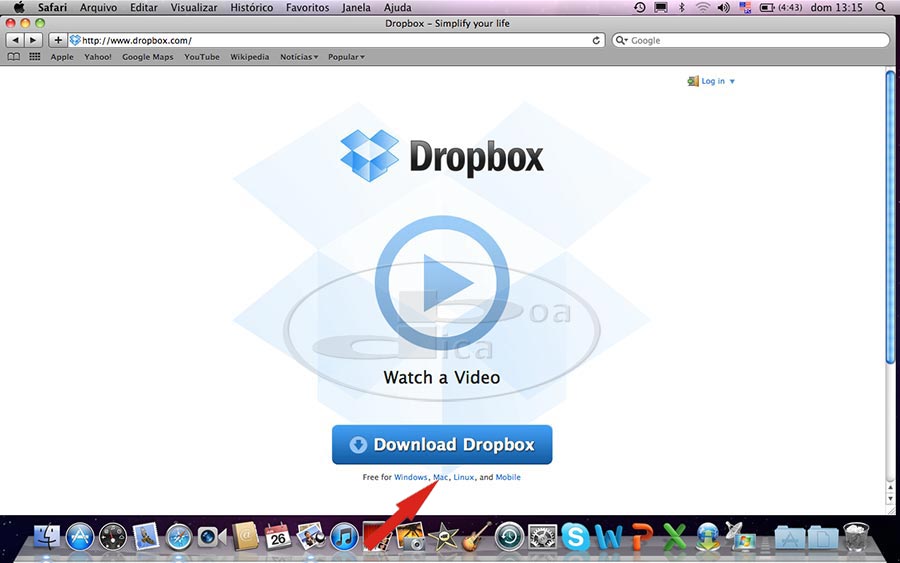This screenshot has width=900, height=563.
Task: Open Microsoft Word in the Dock
Action: pos(608,538)
